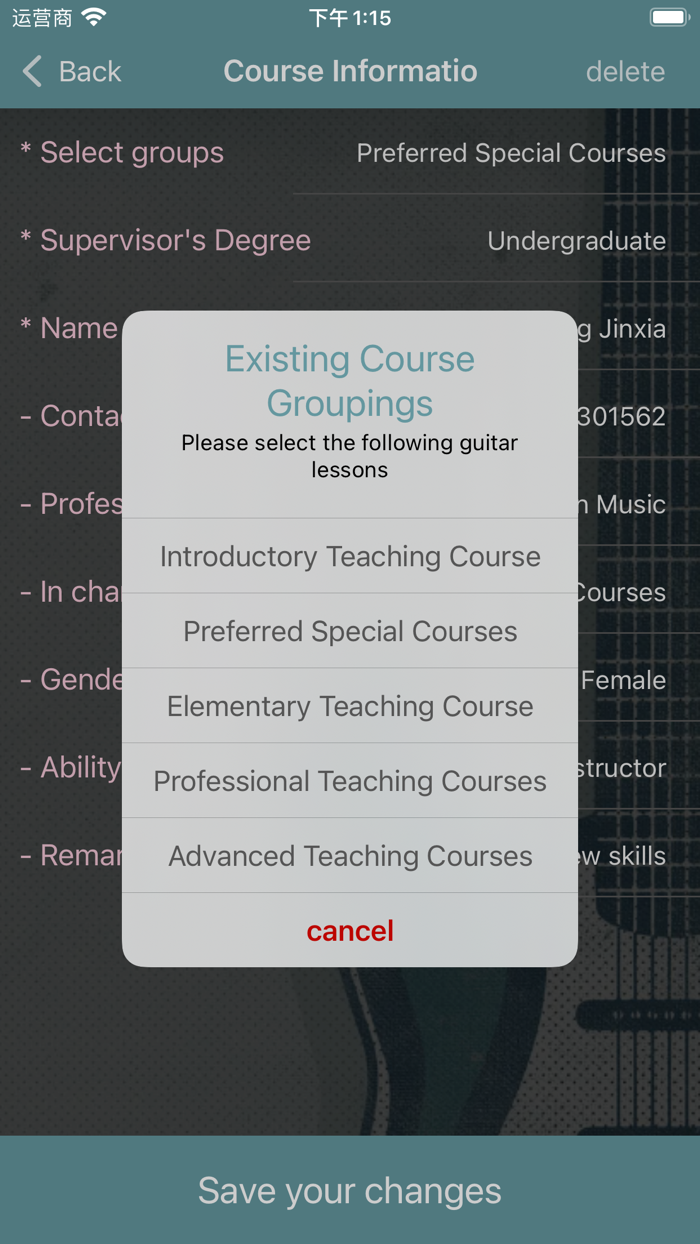
Task: Open Select groups value Preferred Special Courses
Action: tap(511, 153)
